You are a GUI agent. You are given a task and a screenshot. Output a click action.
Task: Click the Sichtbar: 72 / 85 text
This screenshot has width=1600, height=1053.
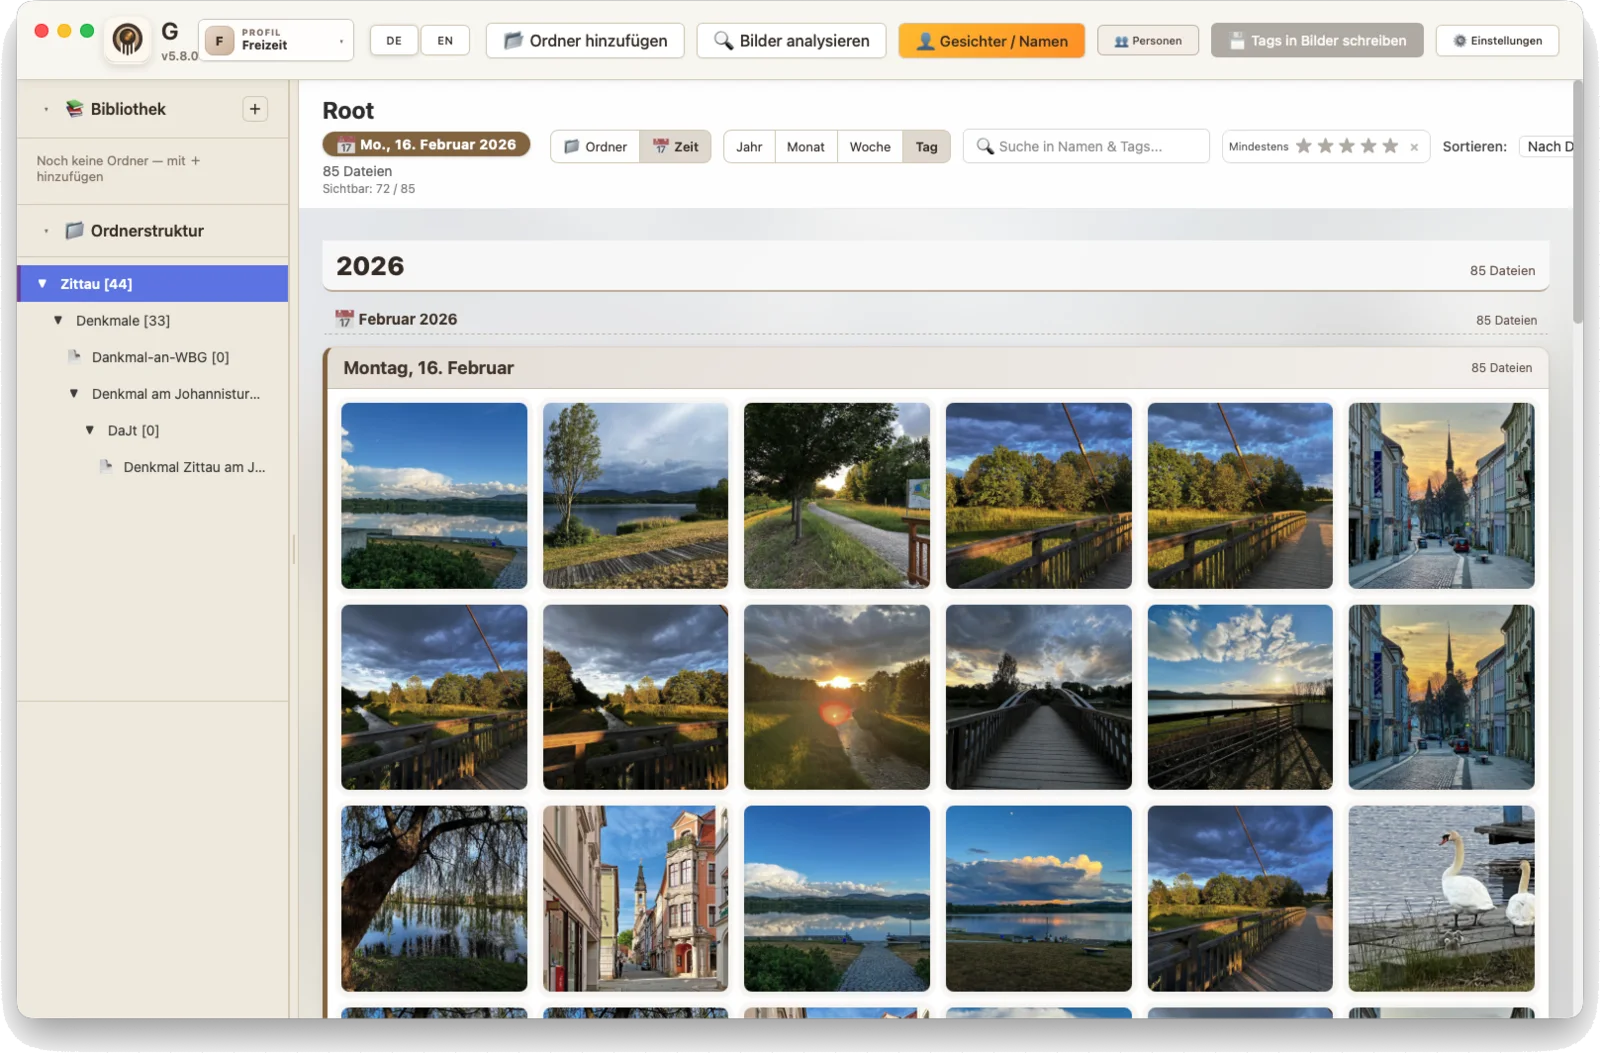pos(368,189)
